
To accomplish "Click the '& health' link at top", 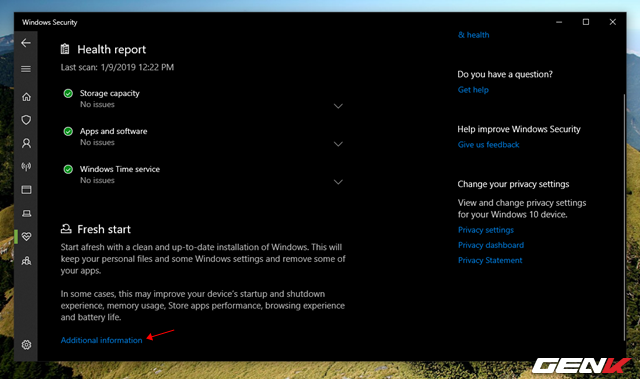I will 473,35.
